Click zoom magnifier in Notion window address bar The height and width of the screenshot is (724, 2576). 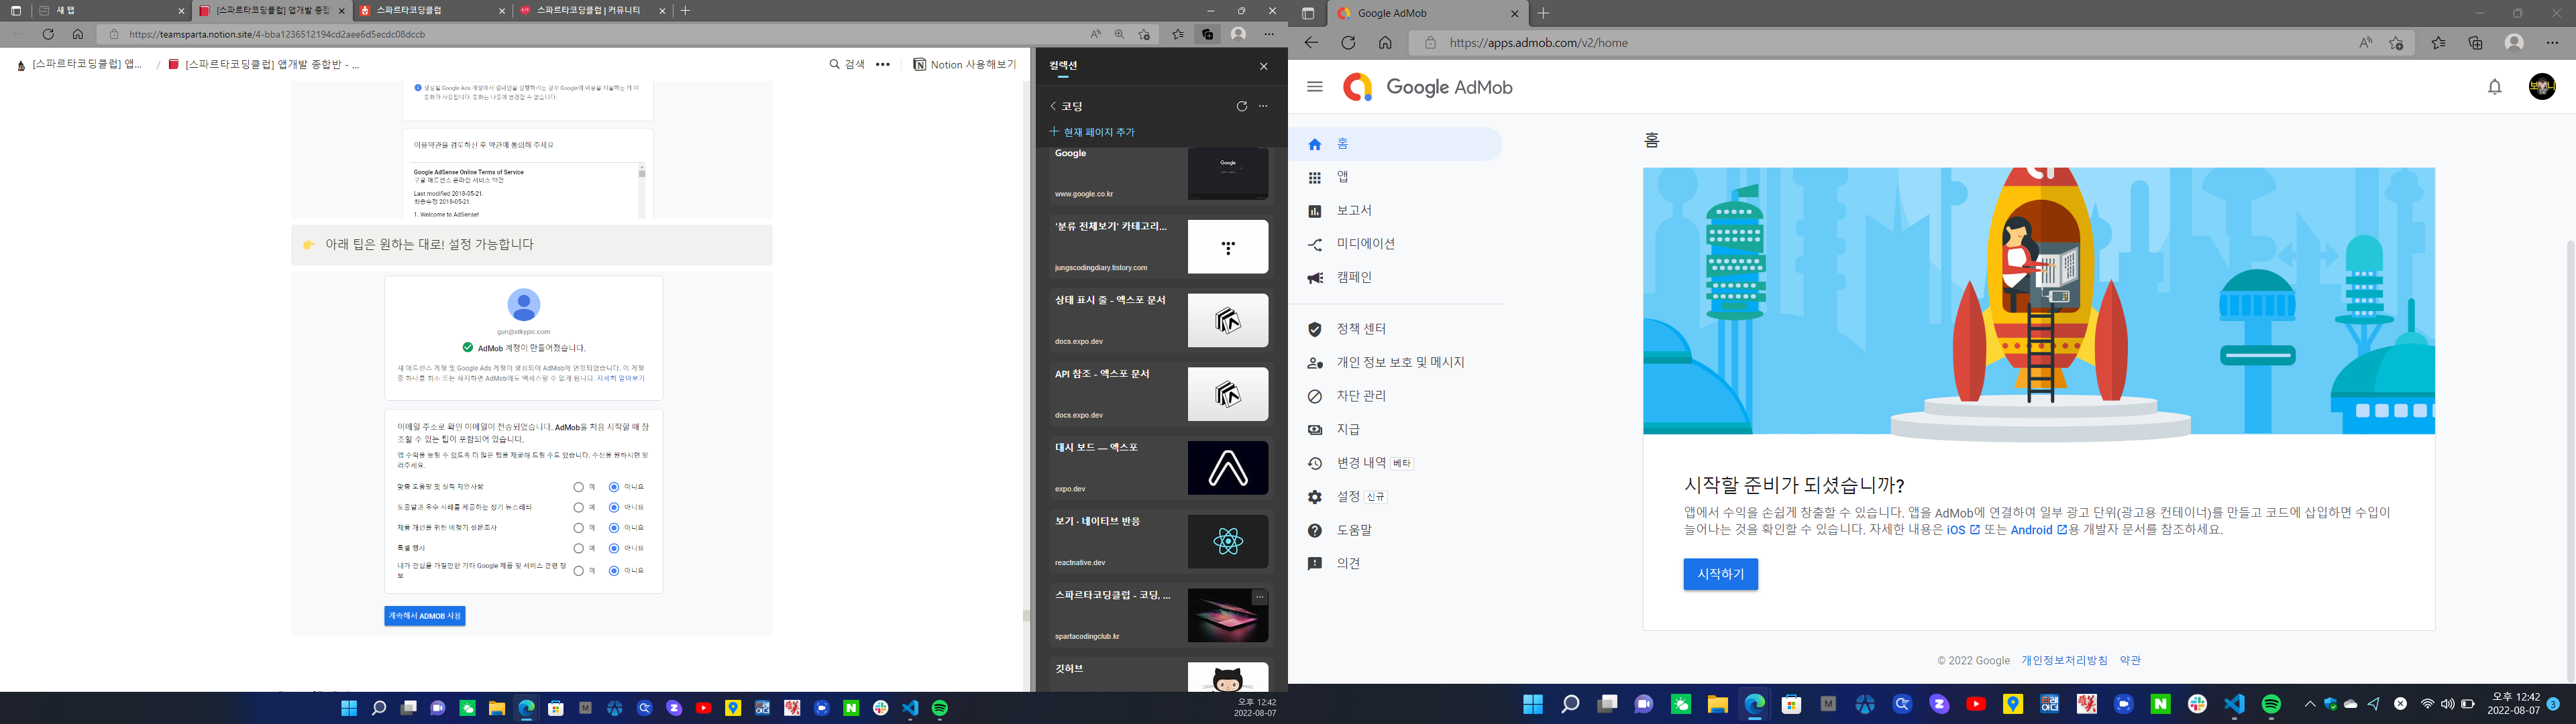pyautogui.click(x=1119, y=34)
